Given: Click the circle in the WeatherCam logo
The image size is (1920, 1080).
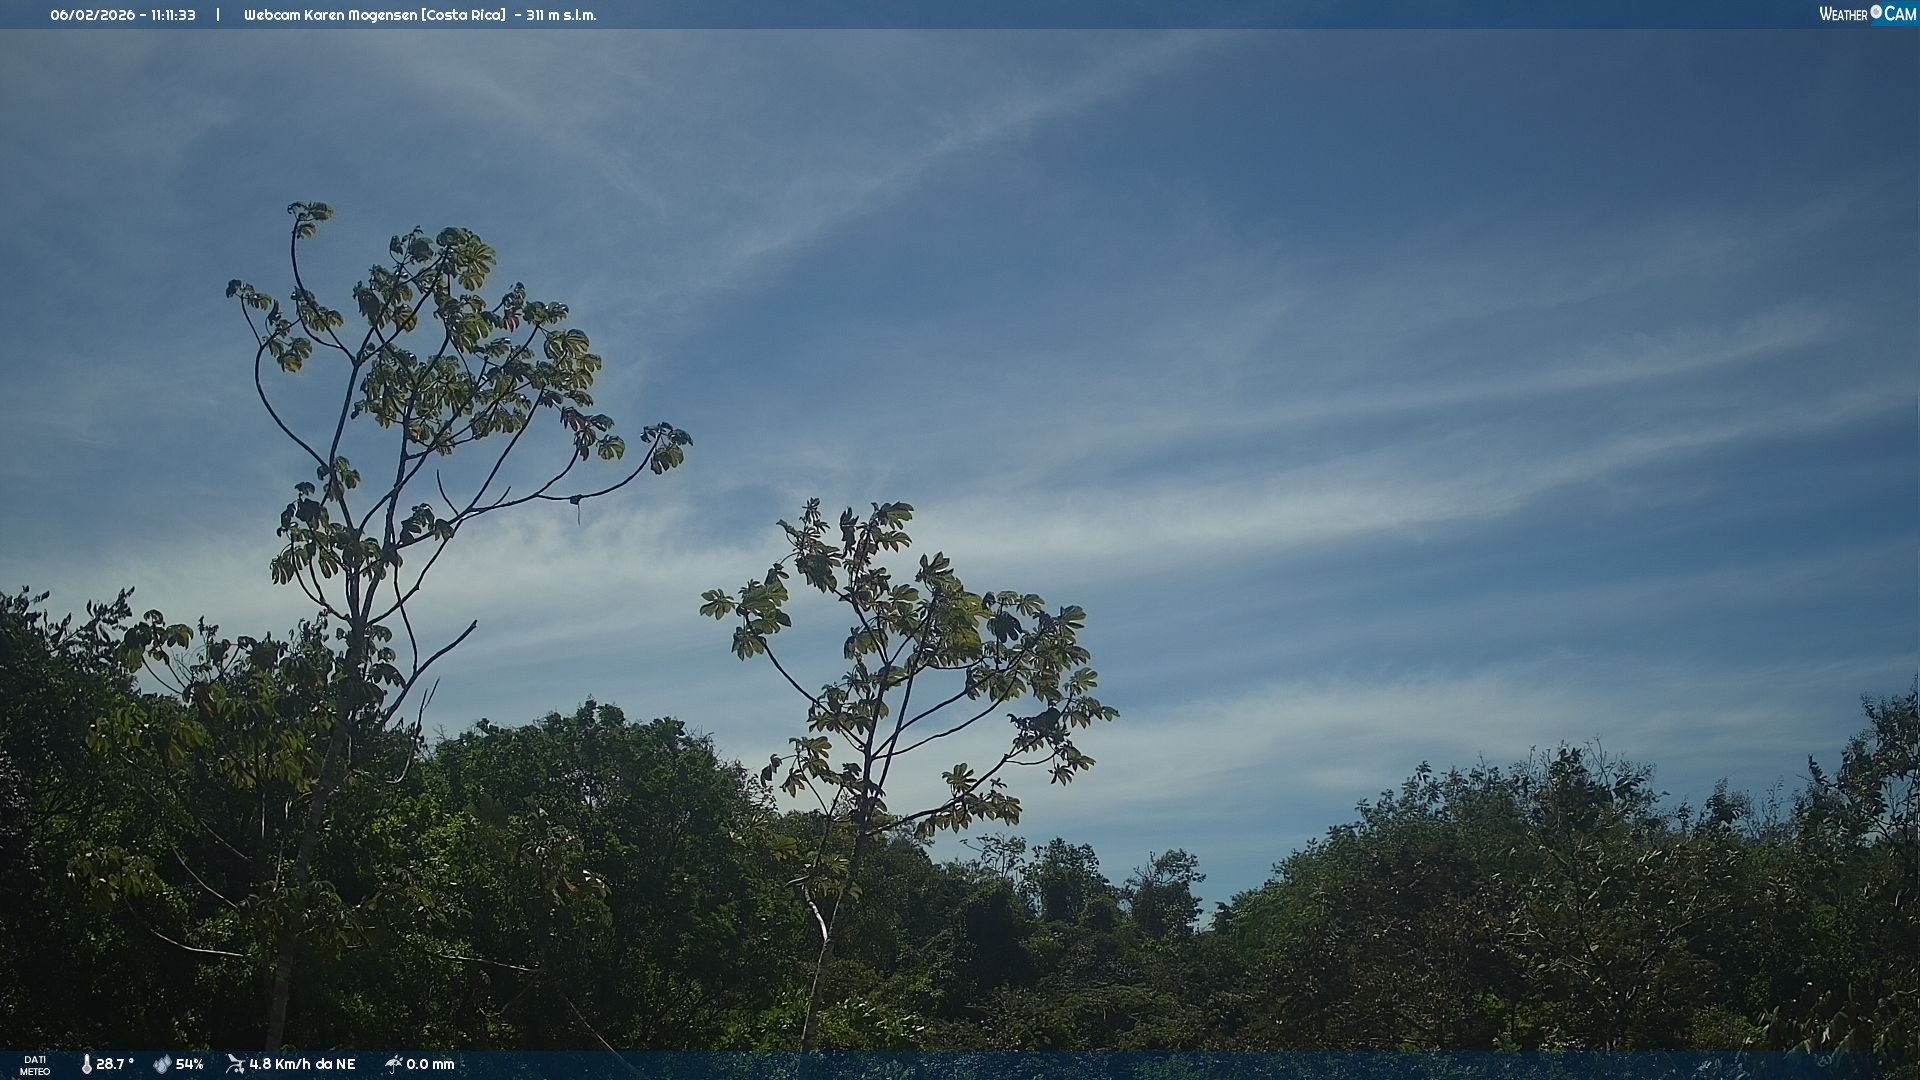Looking at the screenshot, I should tap(1876, 12).
